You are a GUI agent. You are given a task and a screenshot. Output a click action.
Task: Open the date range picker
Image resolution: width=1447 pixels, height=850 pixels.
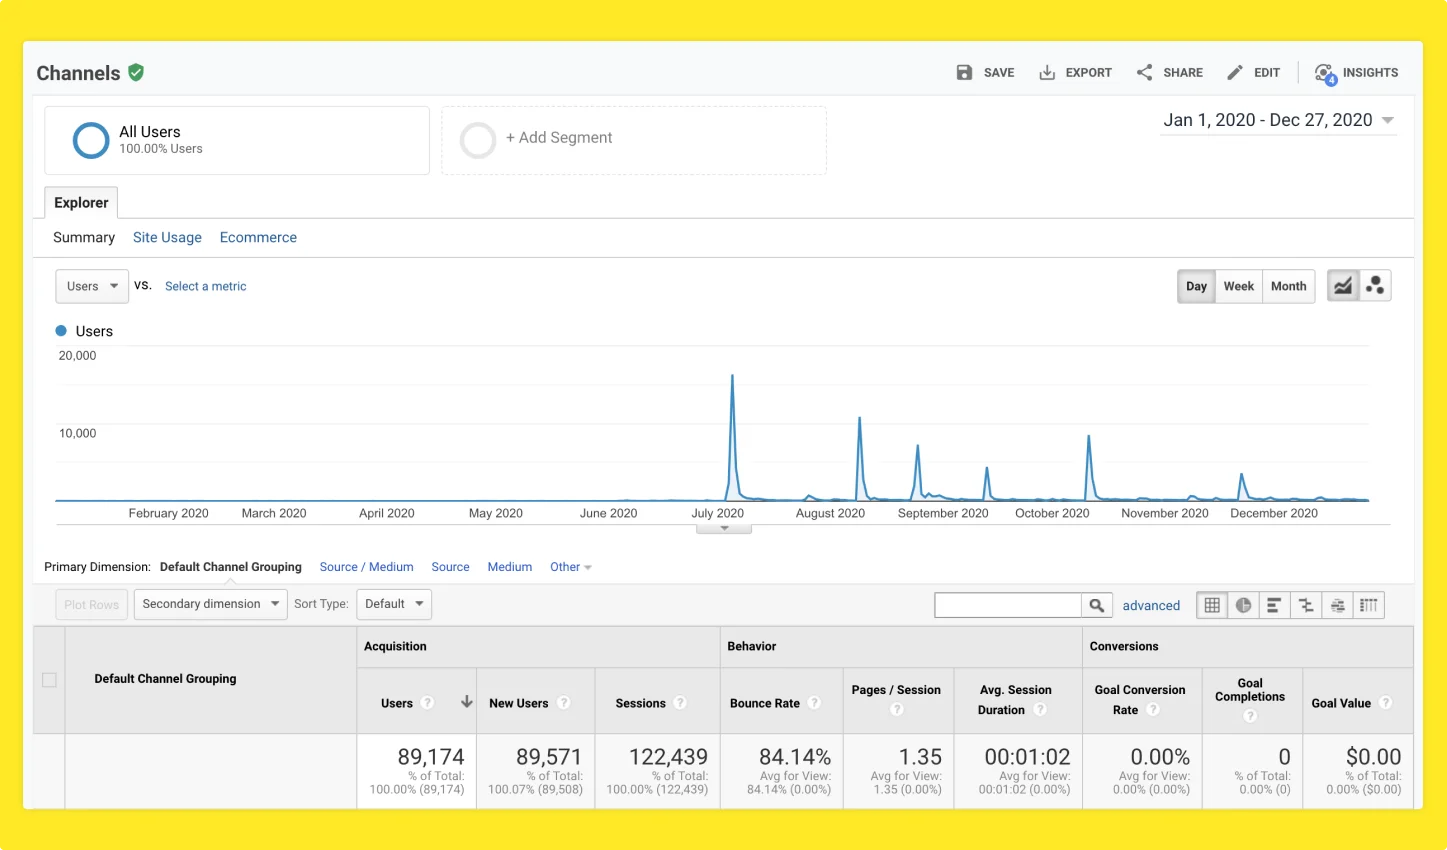1278,120
